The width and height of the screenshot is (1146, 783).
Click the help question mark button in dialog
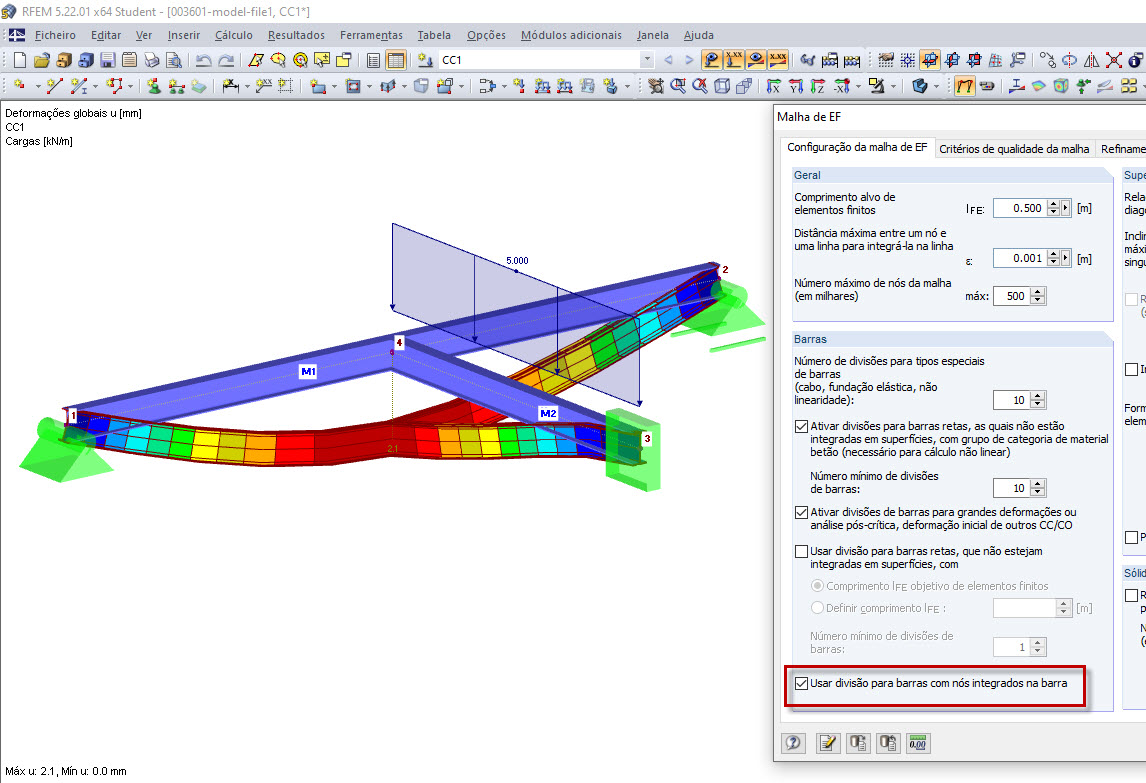coord(794,744)
